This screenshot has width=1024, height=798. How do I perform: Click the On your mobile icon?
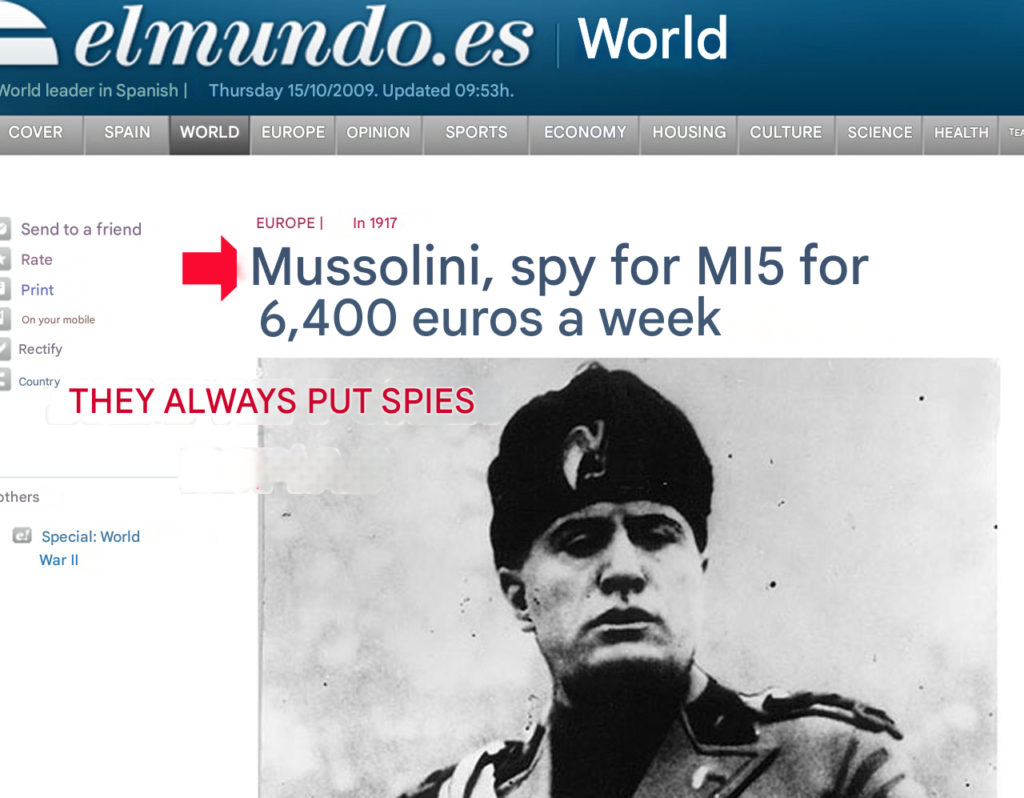coord(5,319)
